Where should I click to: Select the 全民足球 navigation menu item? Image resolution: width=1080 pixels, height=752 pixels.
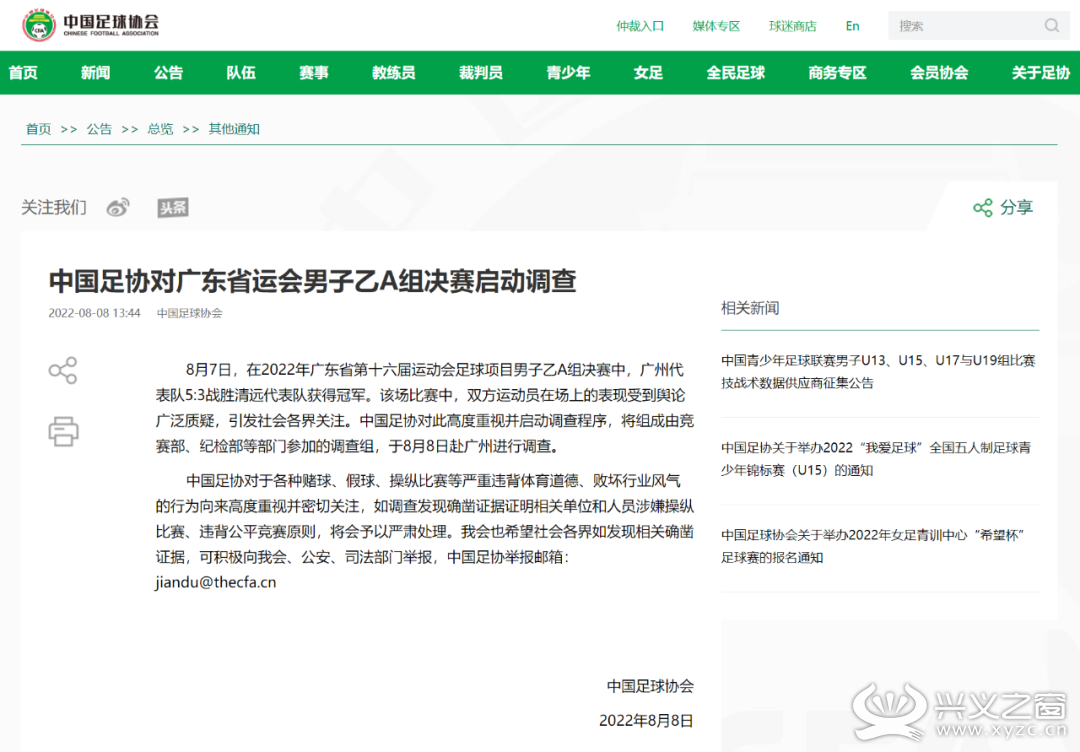tap(736, 72)
